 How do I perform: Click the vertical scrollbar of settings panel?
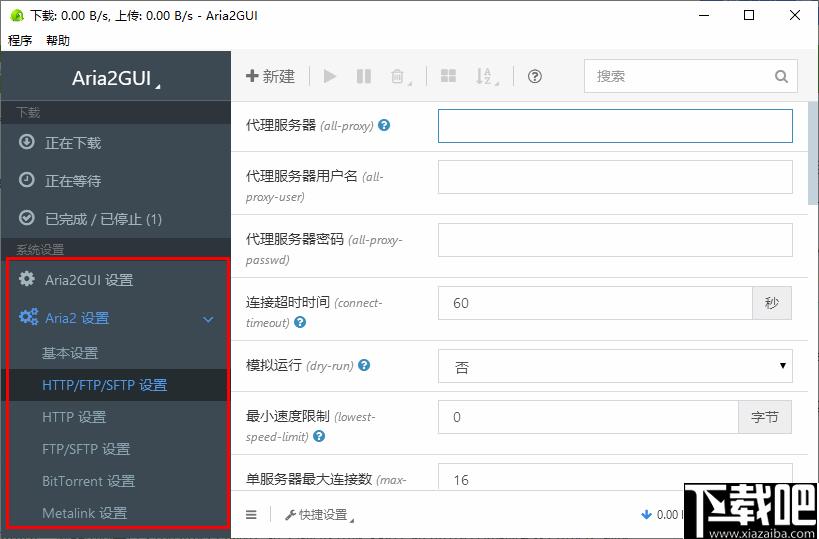pyautogui.click(x=813, y=154)
